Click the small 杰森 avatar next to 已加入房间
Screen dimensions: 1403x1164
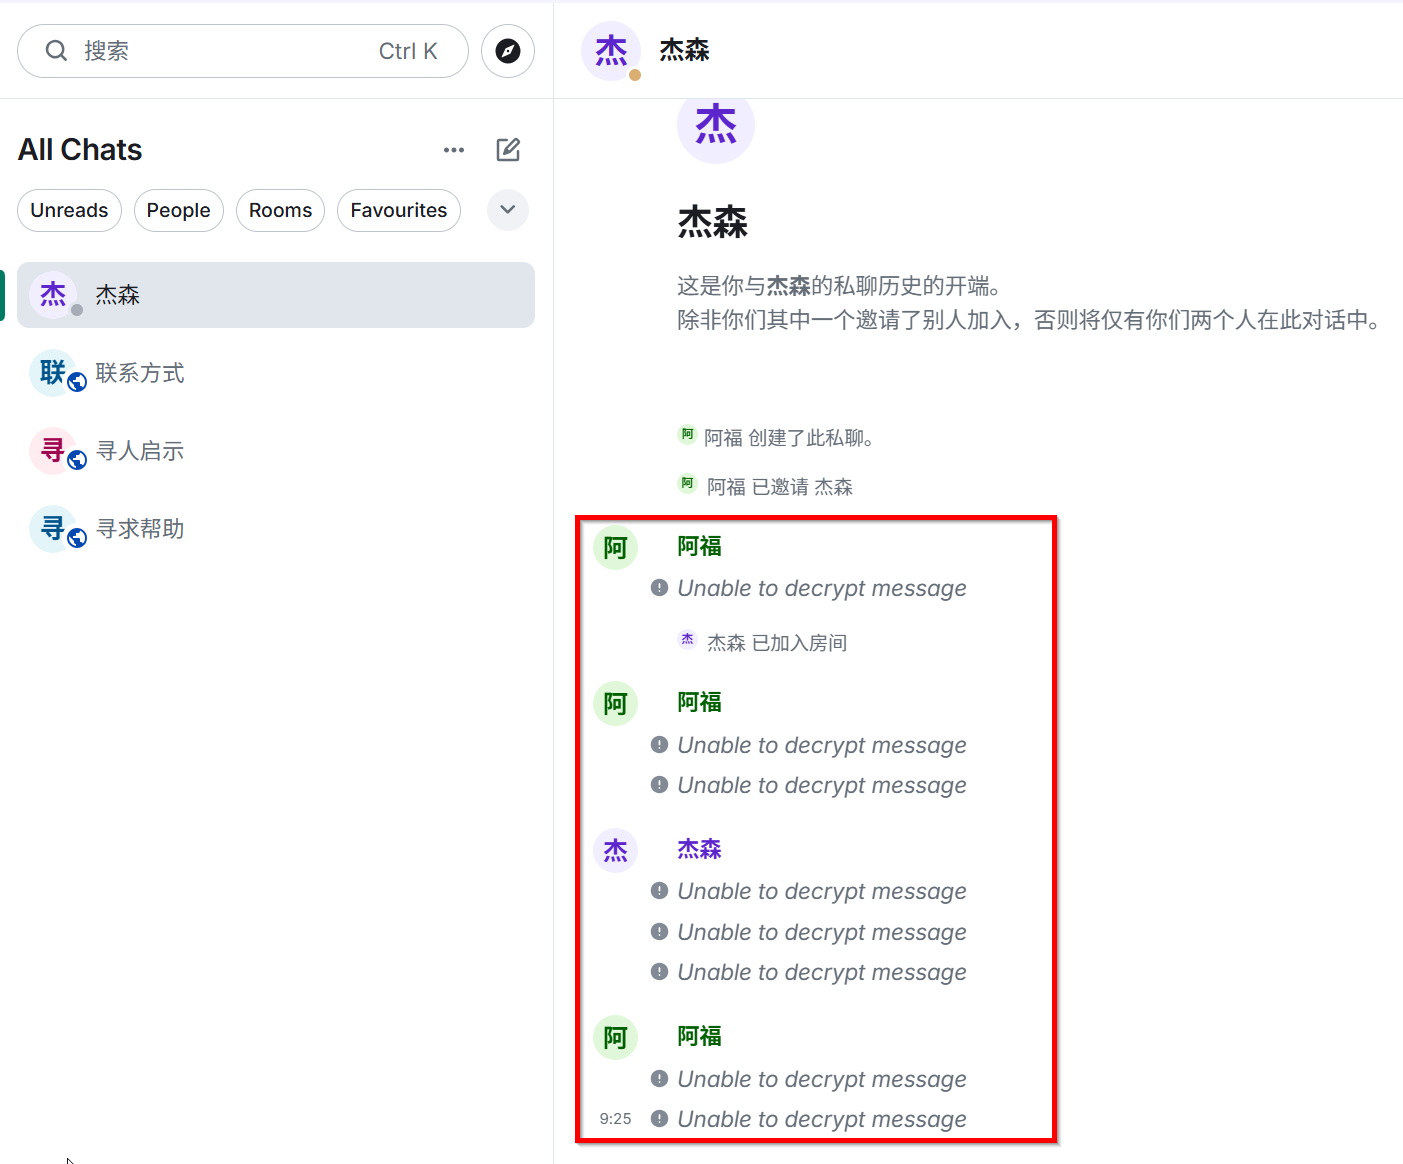point(687,639)
